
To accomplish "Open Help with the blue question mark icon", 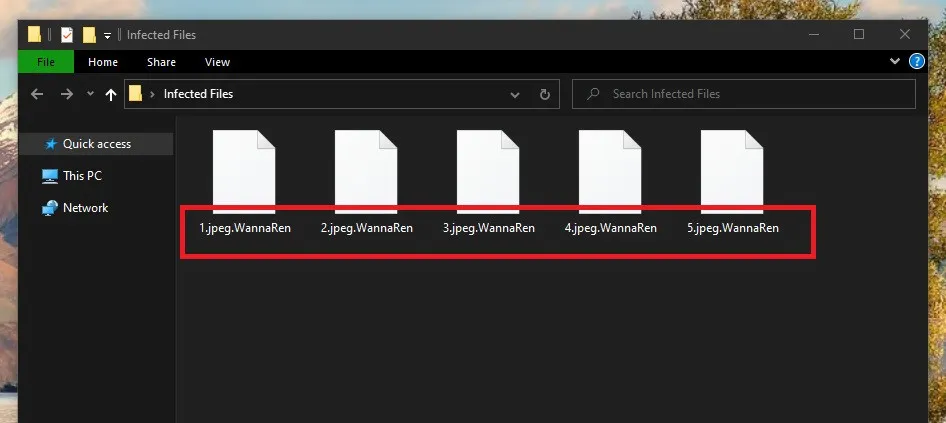I will click(x=917, y=62).
